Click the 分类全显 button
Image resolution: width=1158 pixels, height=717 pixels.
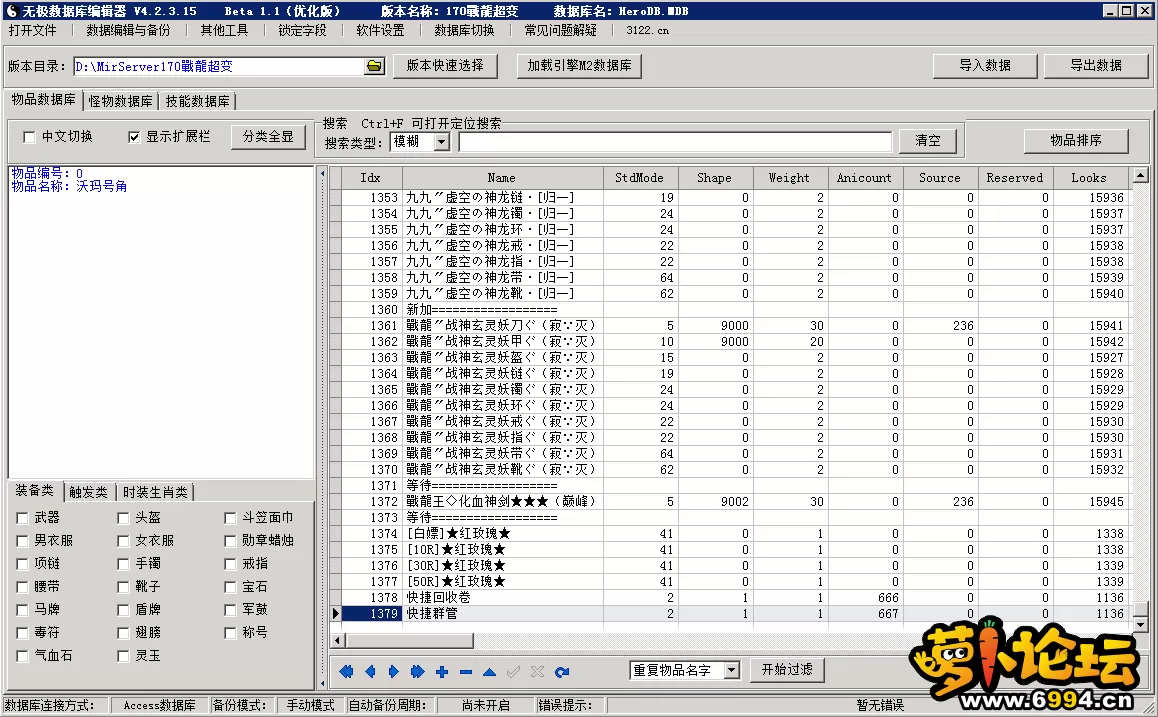268,137
